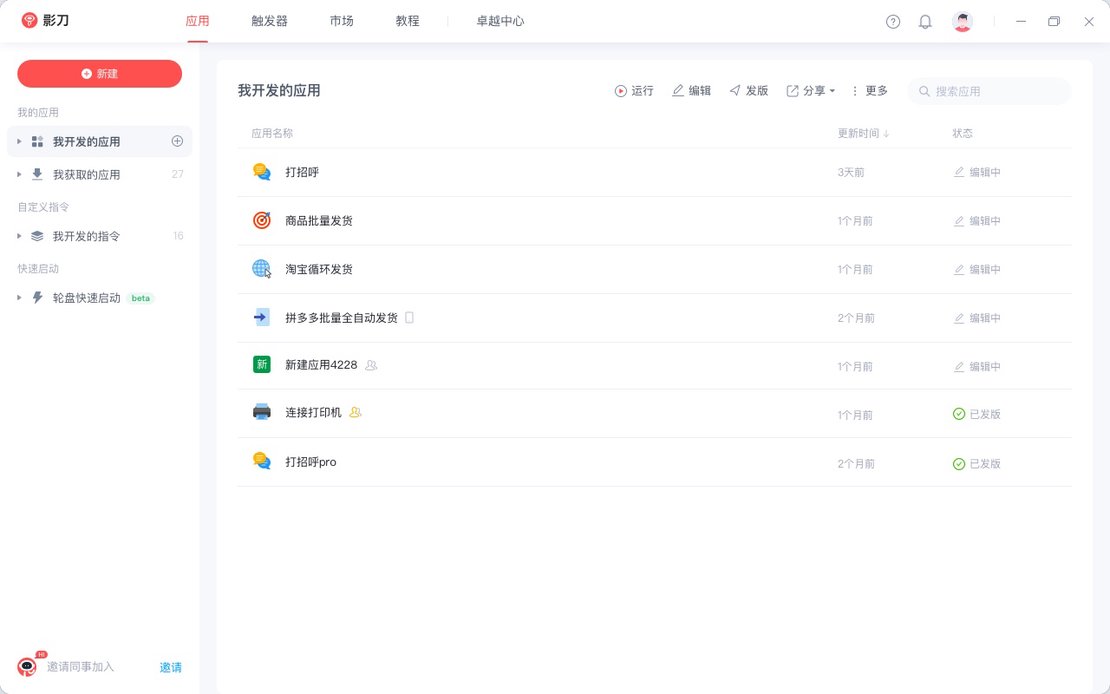Click the target icon for 商品批量发货

tap(262, 220)
